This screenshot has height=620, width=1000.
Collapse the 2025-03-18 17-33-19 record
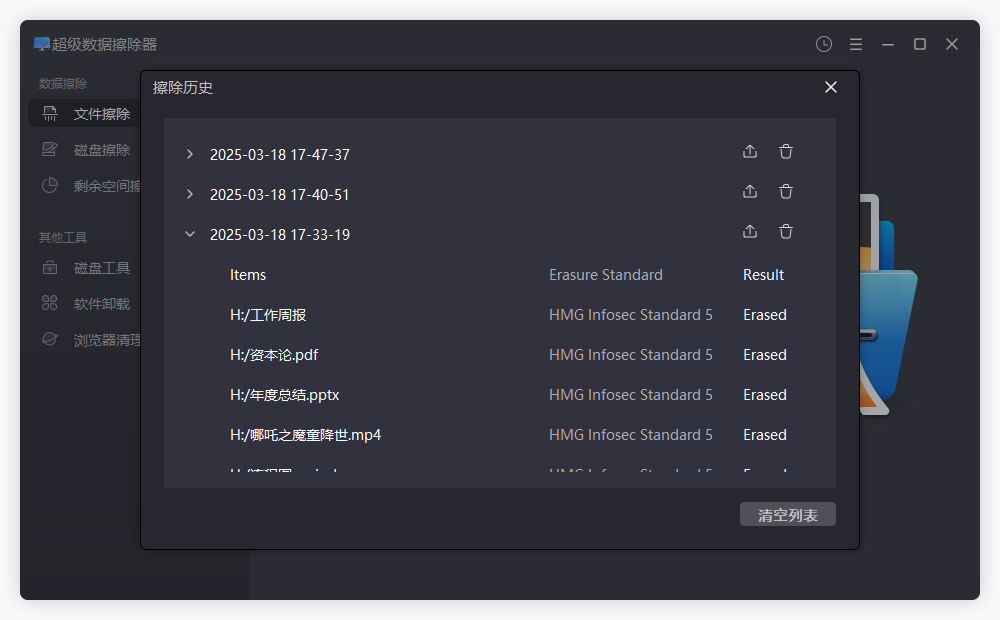190,234
